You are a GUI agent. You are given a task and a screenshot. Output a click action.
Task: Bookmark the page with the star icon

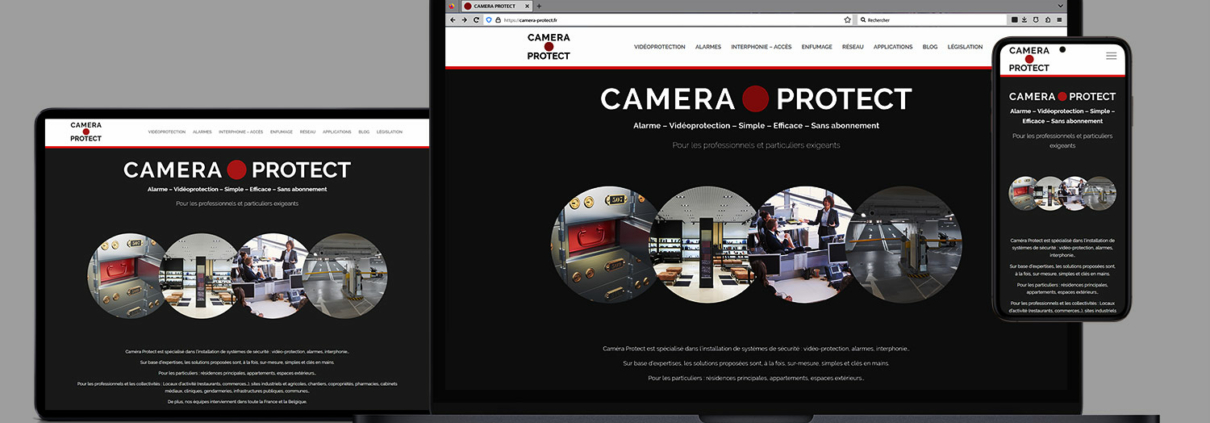[847, 19]
